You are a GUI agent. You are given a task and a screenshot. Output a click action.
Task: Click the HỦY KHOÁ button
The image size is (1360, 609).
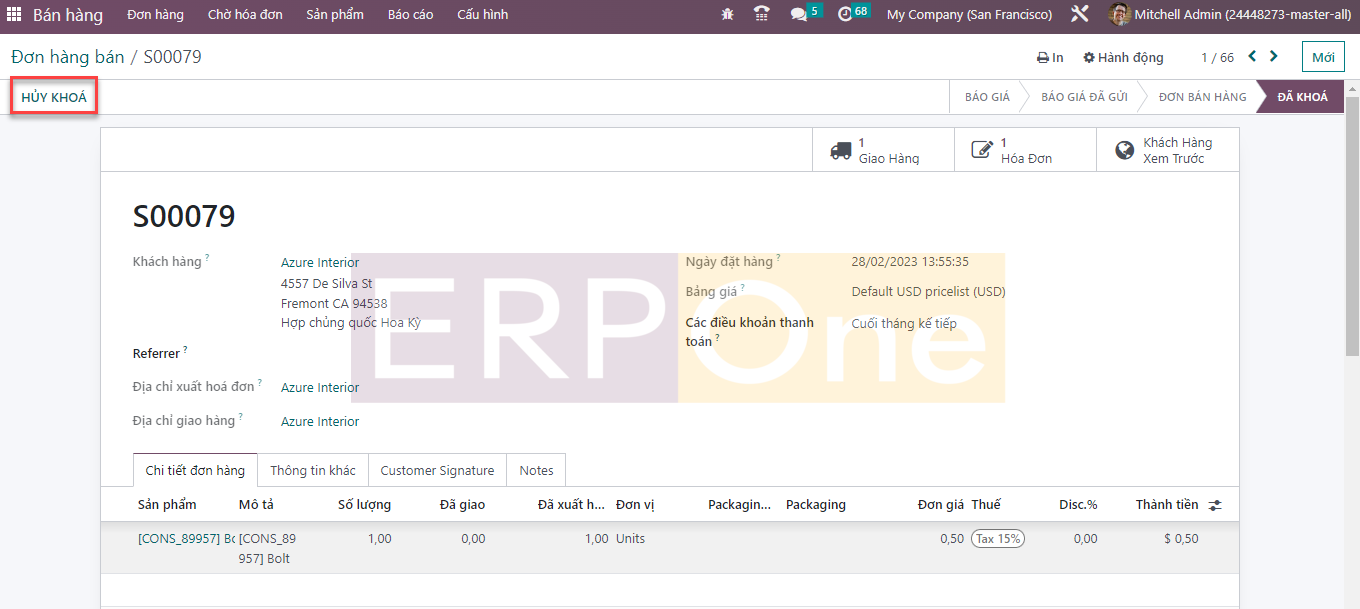54,98
